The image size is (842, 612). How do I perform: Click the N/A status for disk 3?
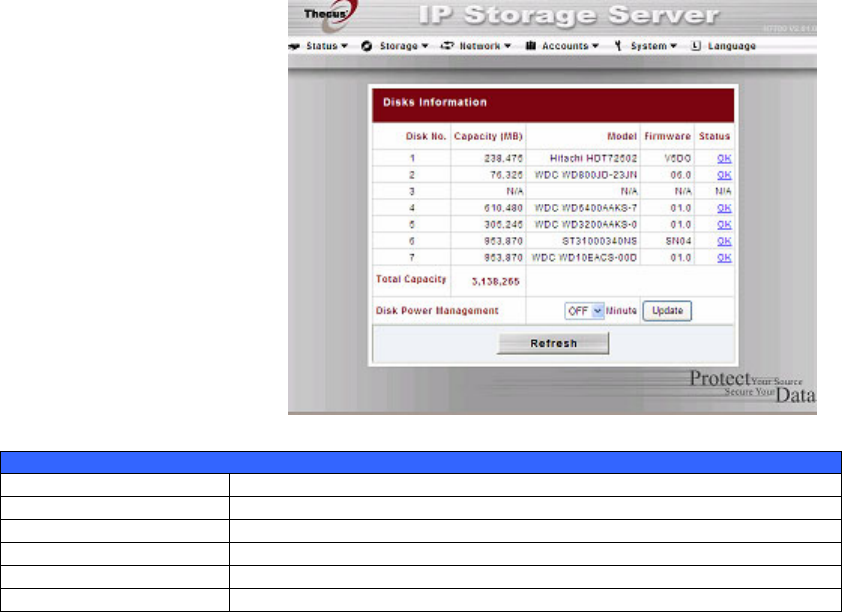coord(723,192)
